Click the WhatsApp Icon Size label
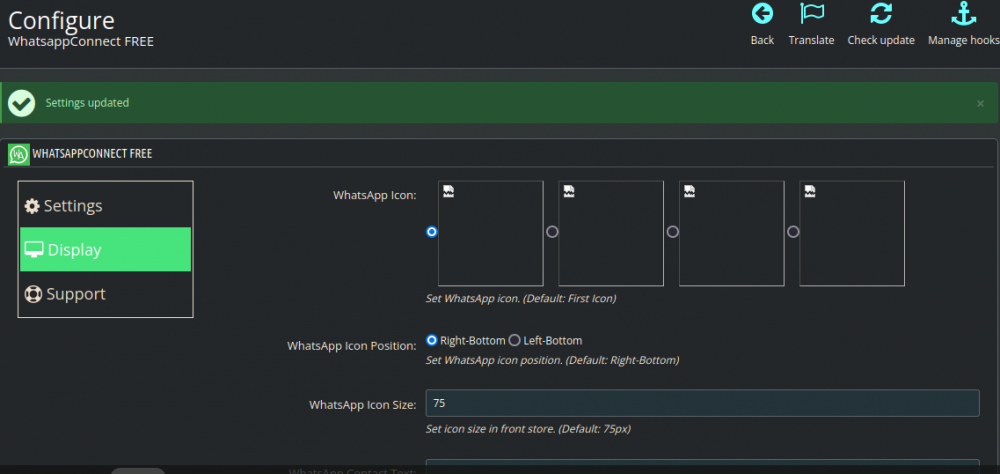Image resolution: width=1000 pixels, height=474 pixels. (x=363, y=404)
